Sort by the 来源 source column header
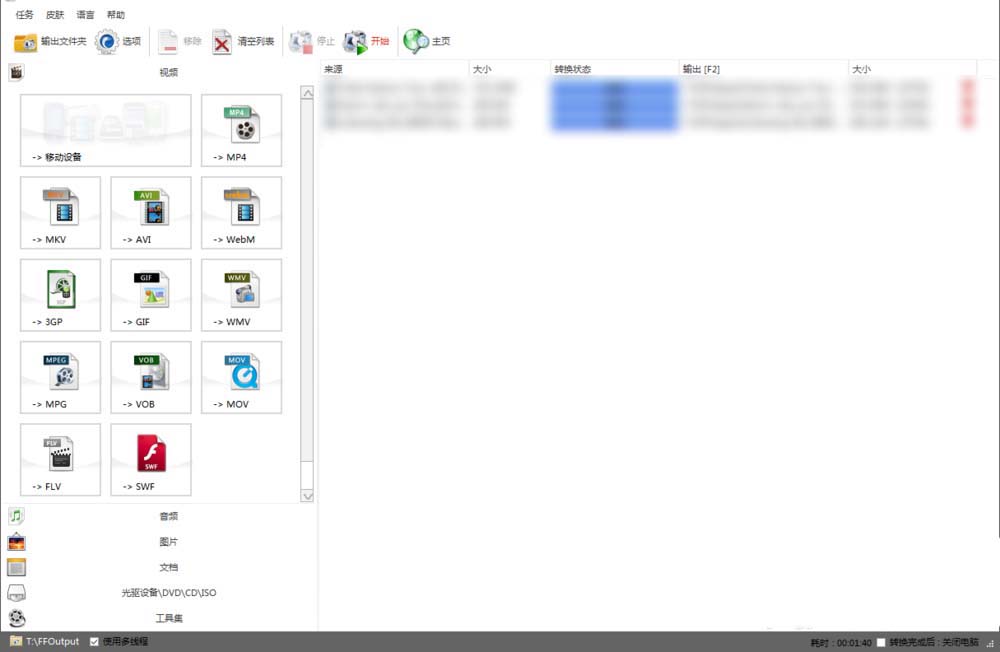Image resolution: width=1000 pixels, height=652 pixels. [393, 69]
